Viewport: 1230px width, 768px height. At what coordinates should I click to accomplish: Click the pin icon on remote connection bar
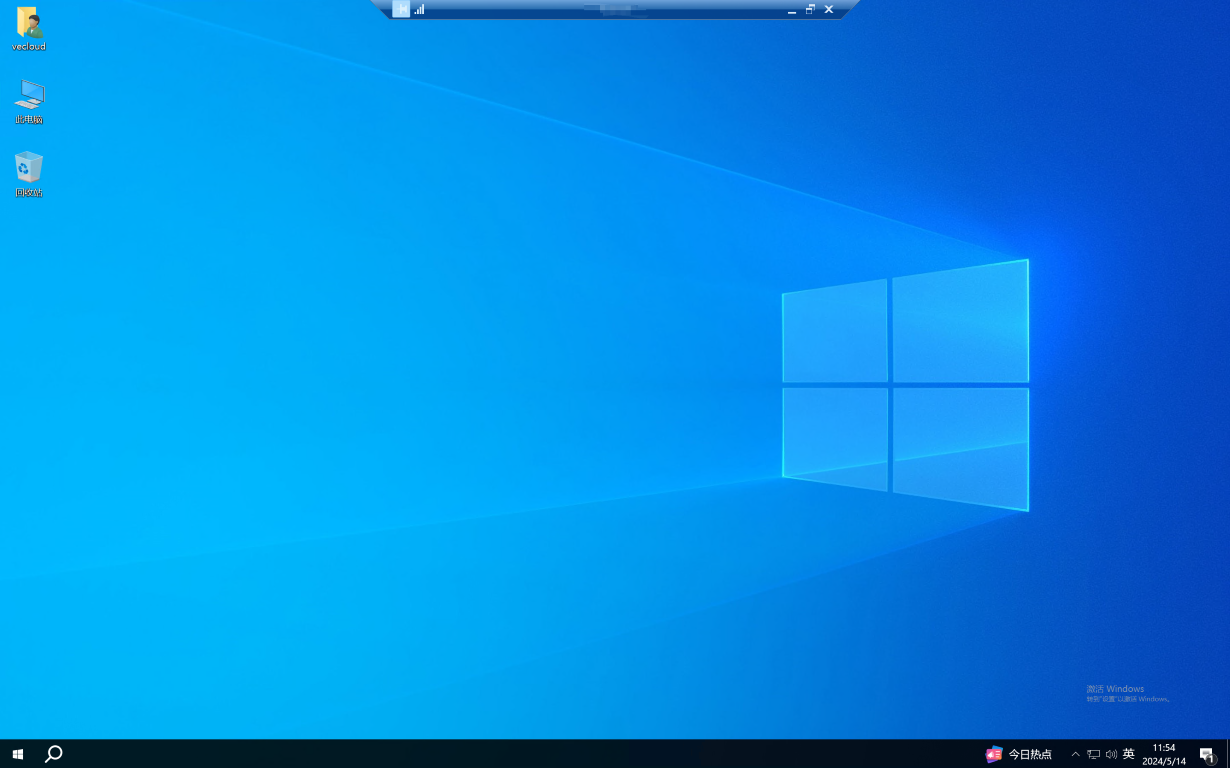[401, 9]
